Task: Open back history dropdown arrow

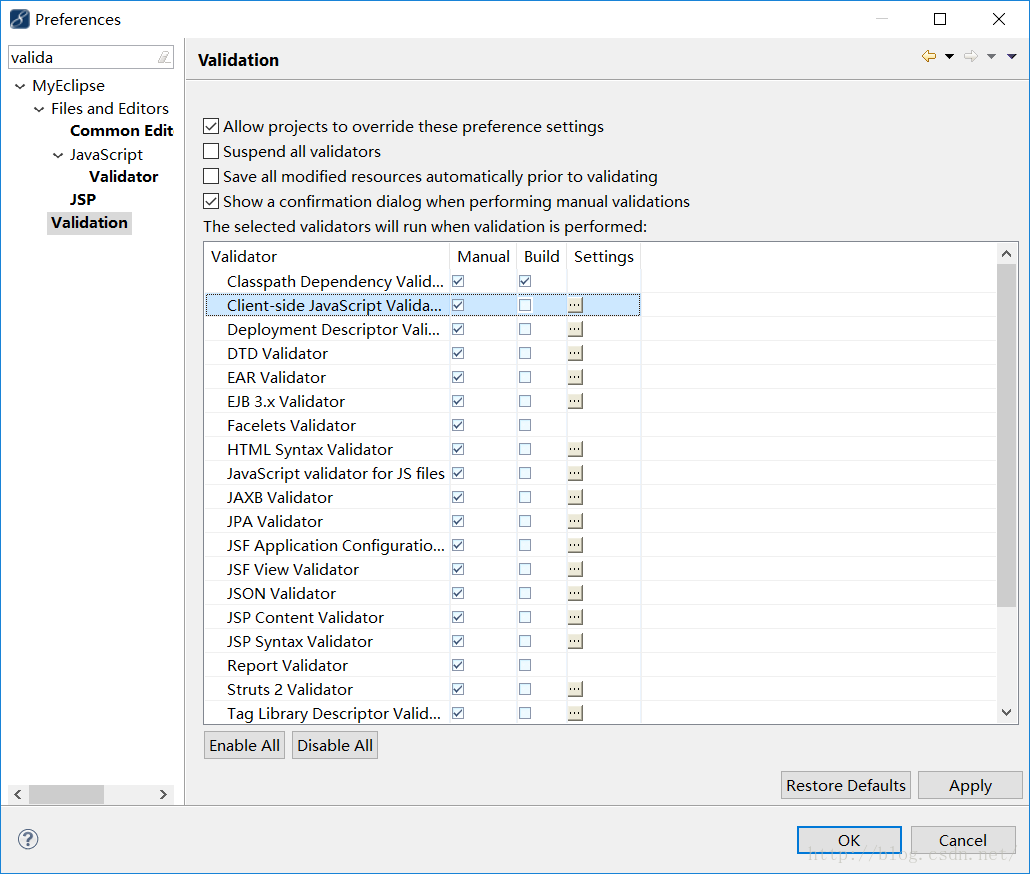Action: tap(949, 56)
